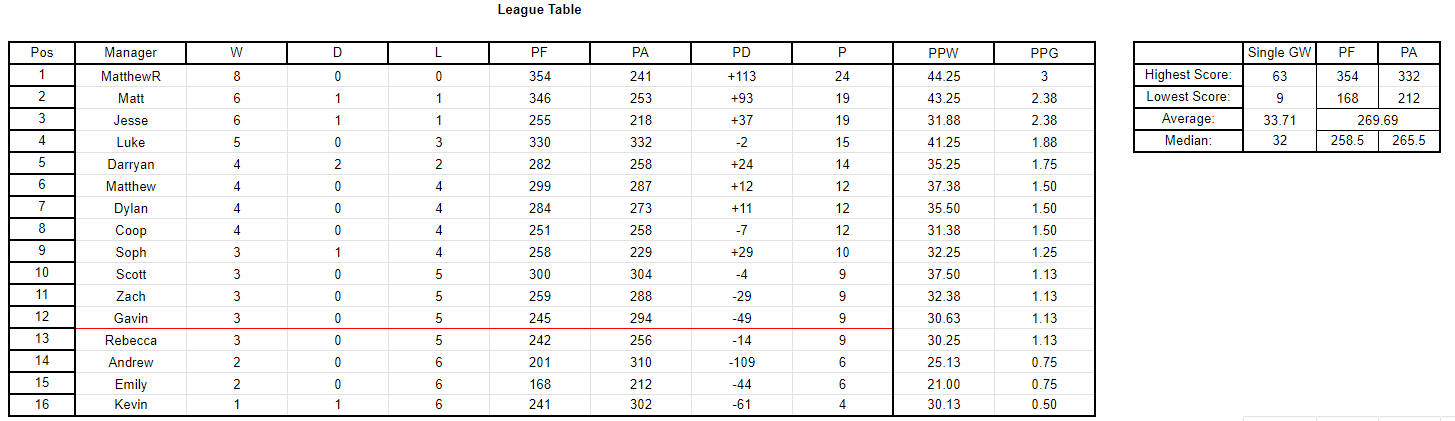This screenshot has width=1455, height=421.
Task: Click the Lowest Score label cell
Action: [x=1189, y=97]
